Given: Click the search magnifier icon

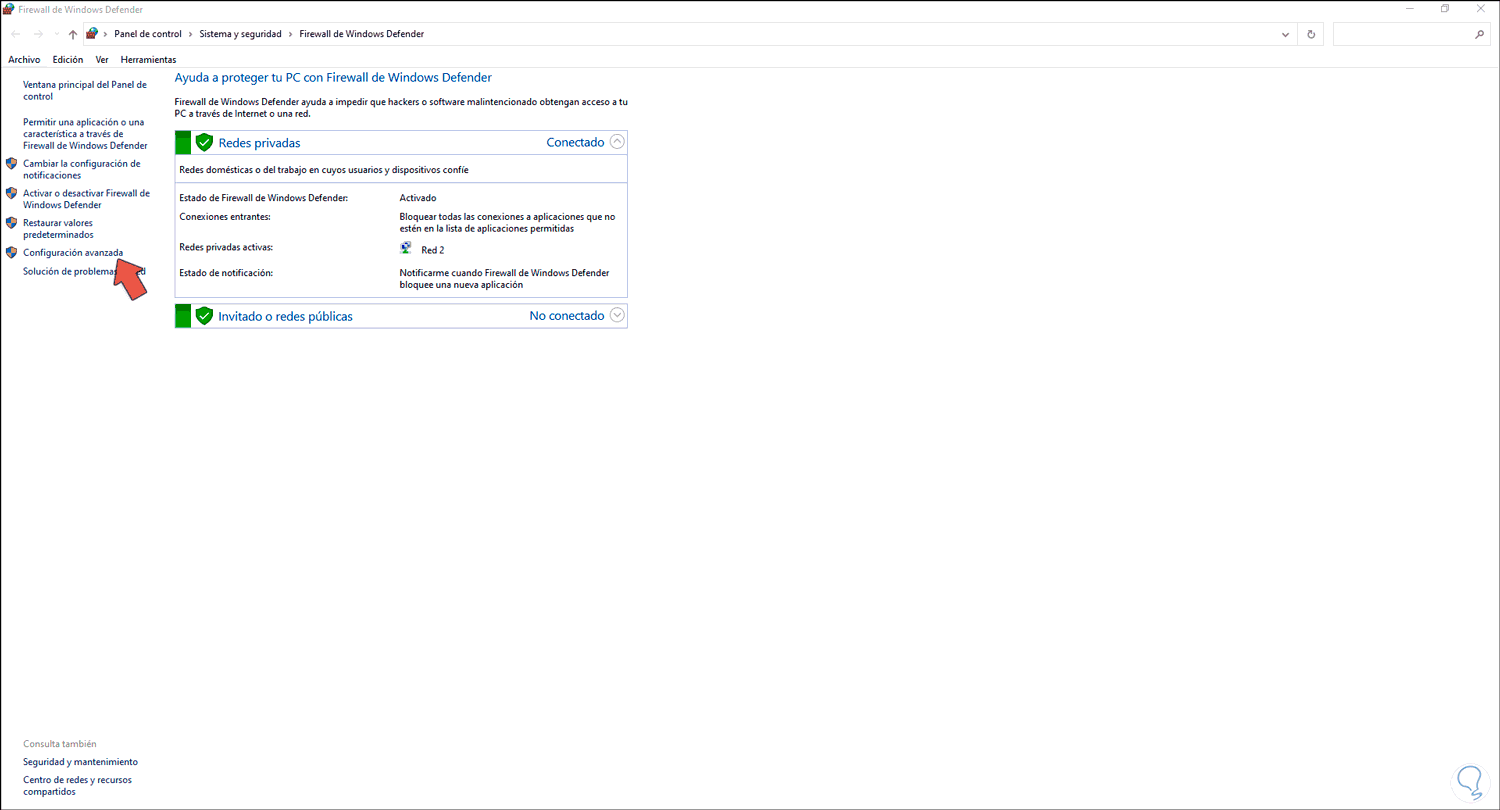Looking at the screenshot, I should [x=1480, y=34].
